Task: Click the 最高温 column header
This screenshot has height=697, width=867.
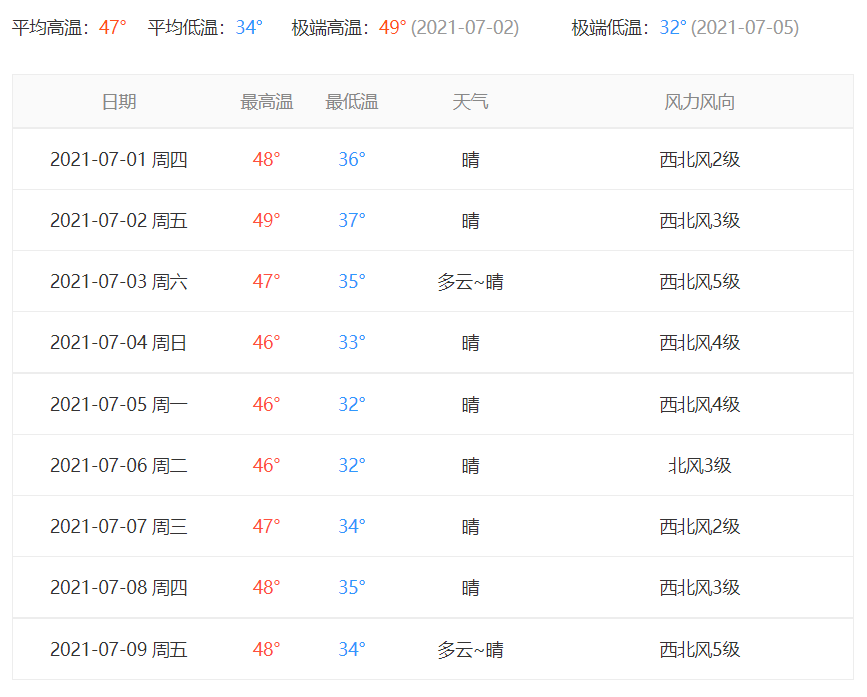Action: [267, 102]
